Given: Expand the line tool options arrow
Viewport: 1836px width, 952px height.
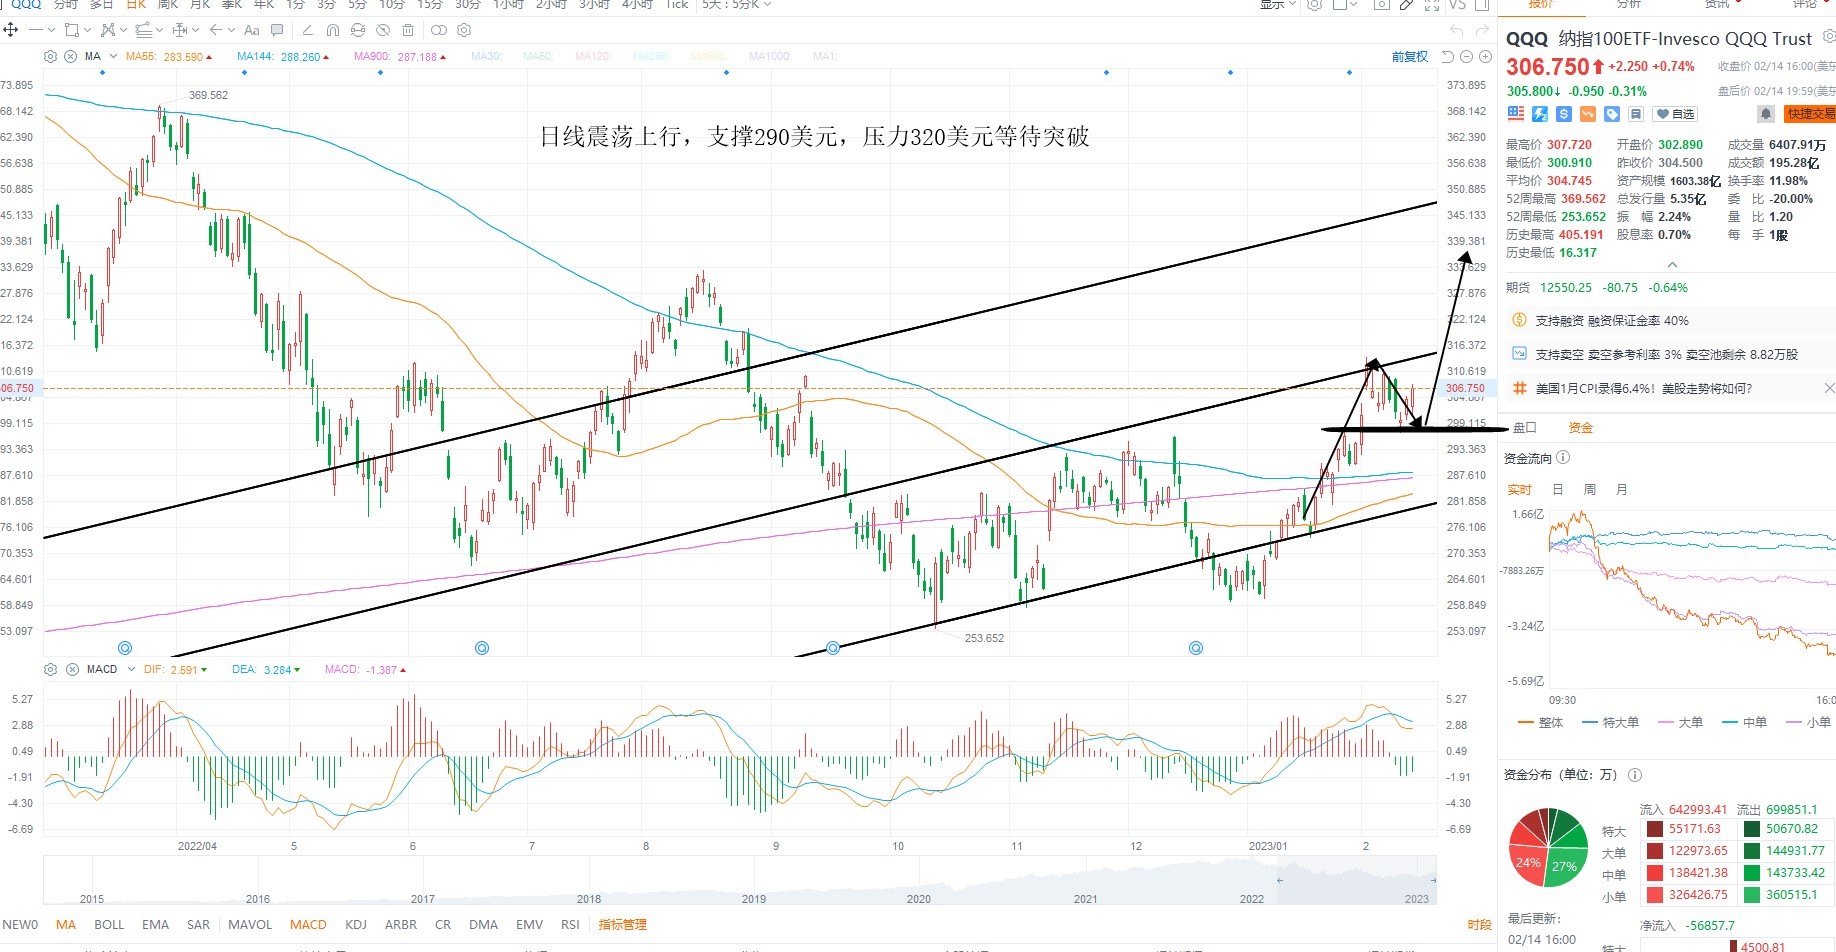Looking at the screenshot, I should click(51, 30).
